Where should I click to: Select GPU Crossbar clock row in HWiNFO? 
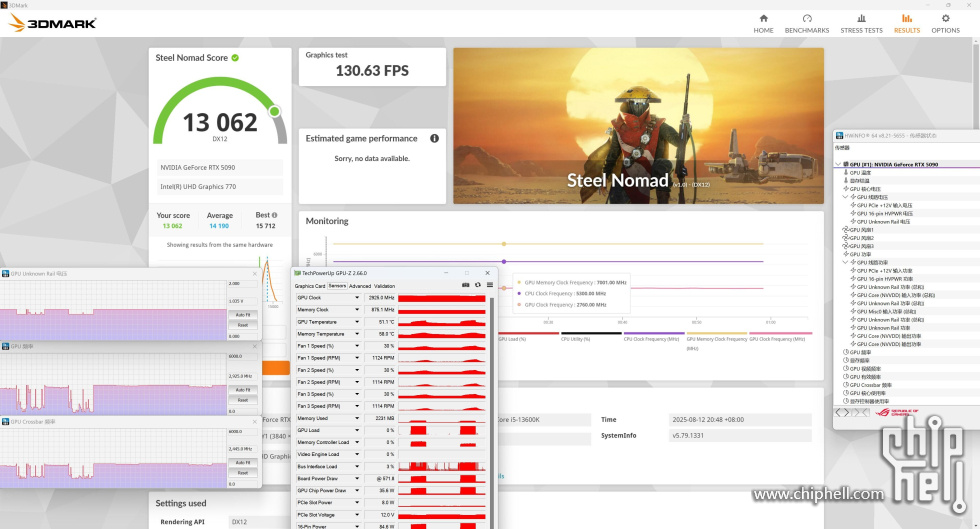pyautogui.click(x=868, y=385)
